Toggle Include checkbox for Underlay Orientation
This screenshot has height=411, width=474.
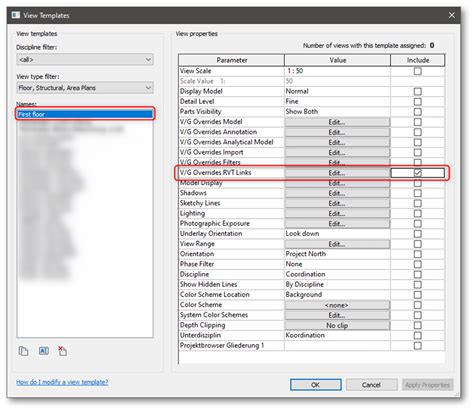[x=417, y=234]
